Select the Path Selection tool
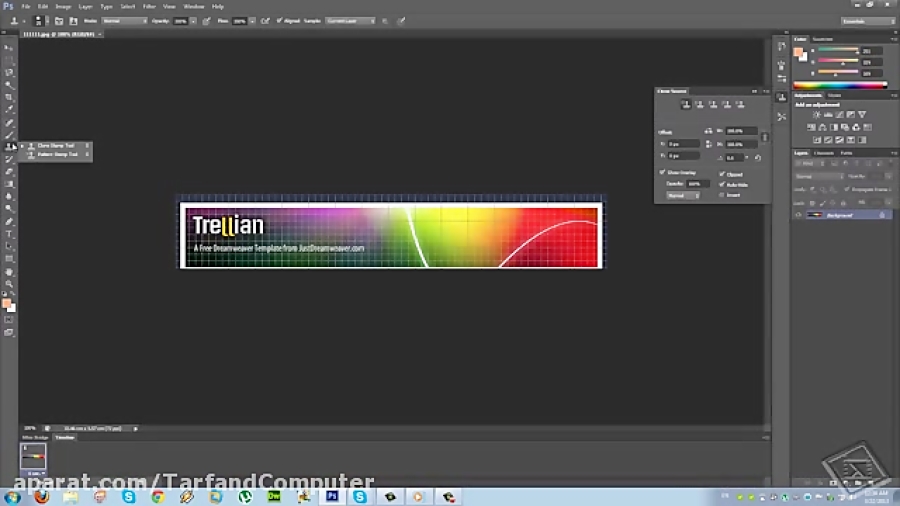This screenshot has width=900, height=506. tap(9, 246)
